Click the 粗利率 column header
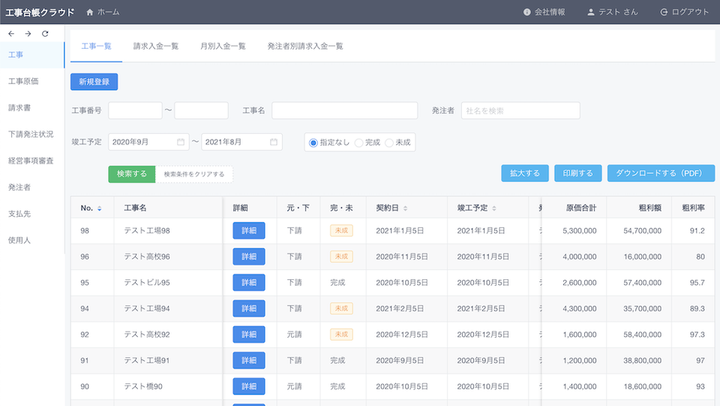This screenshot has height=406, width=720. (x=693, y=208)
